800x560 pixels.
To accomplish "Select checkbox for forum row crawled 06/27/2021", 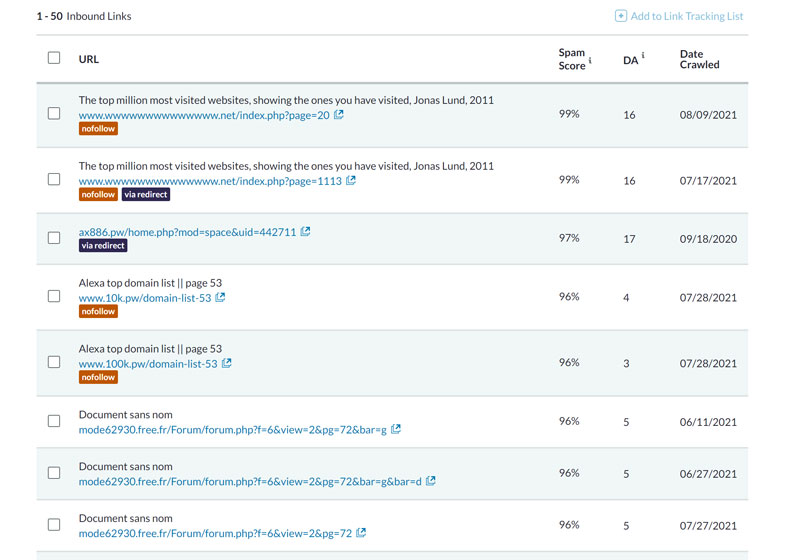I will point(54,473).
